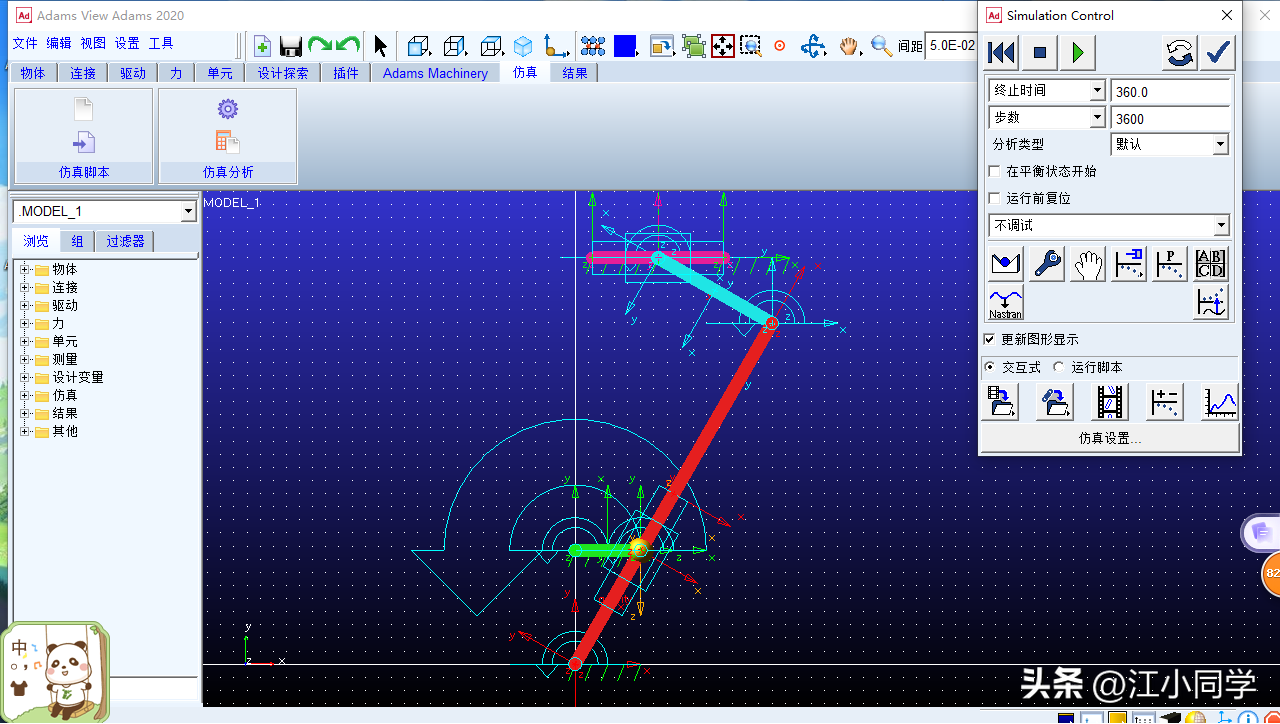This screenshot has width=1280, height=724.
Task: Rewind simulation to the beginning
Action: pos(1001,52)
